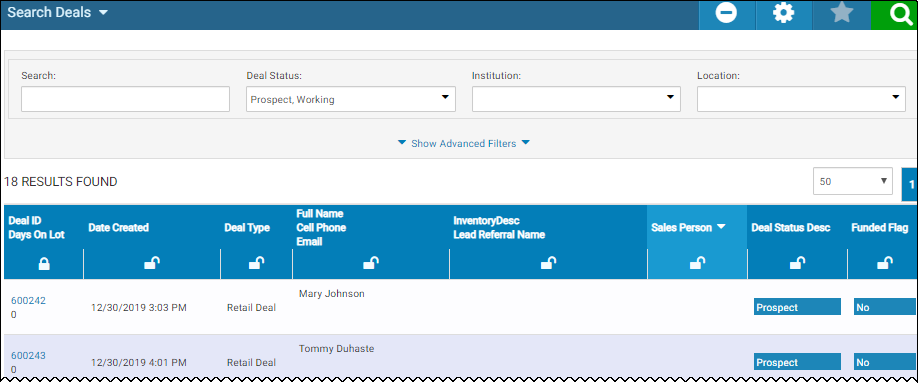Expand Show Advanced Filters
The height and width of the screenshot is (383, 918).
click(x=464, y=143)
